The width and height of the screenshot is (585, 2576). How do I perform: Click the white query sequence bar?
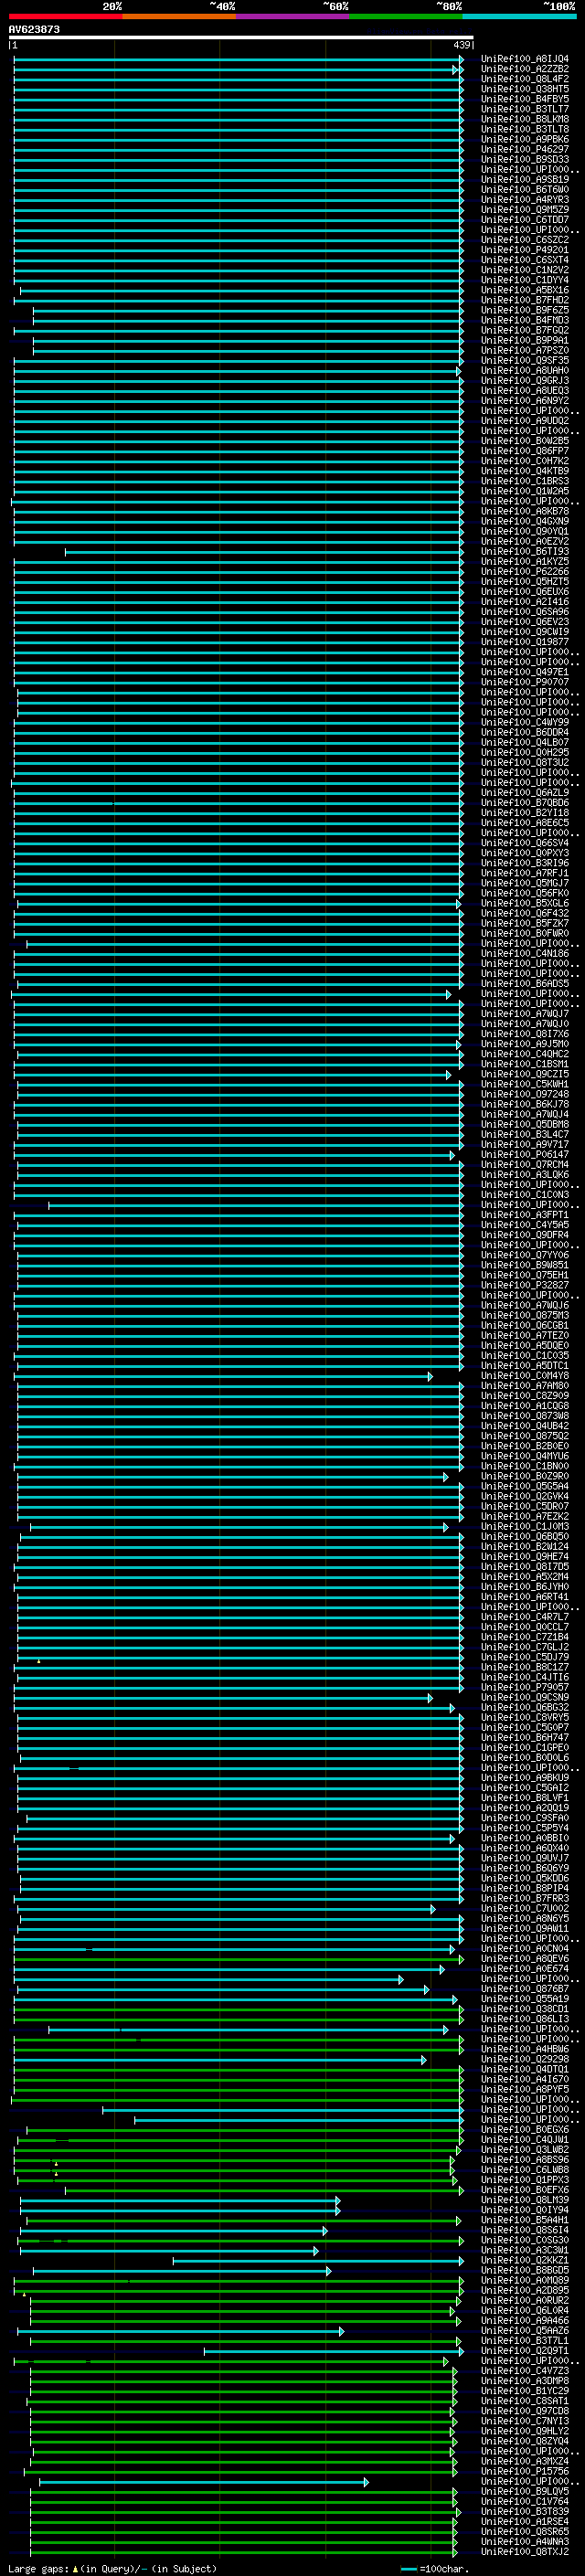pyautogui.click(x=241, y=37)
